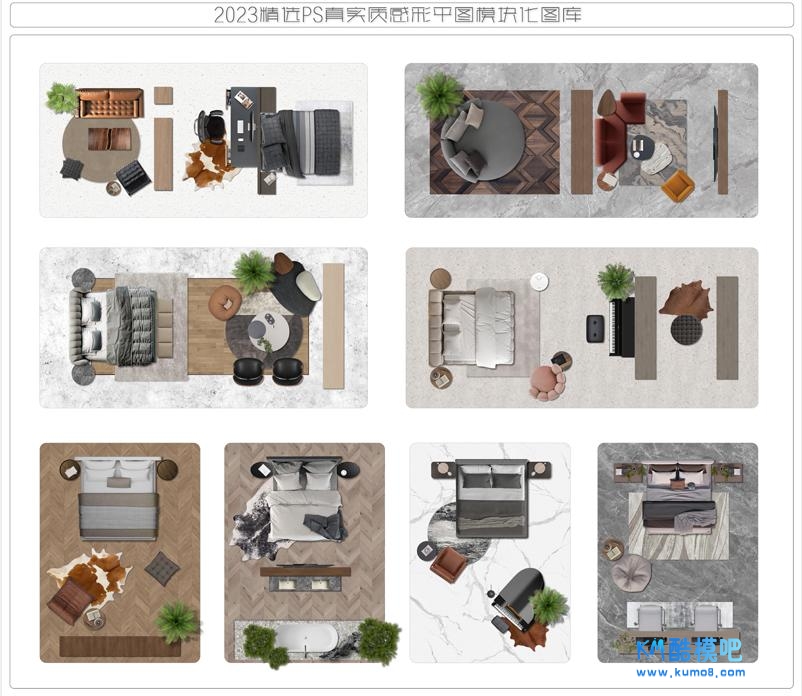Open the bedroom layout with round dining table
Screen dimensions: 802x696
click(203, 328)
